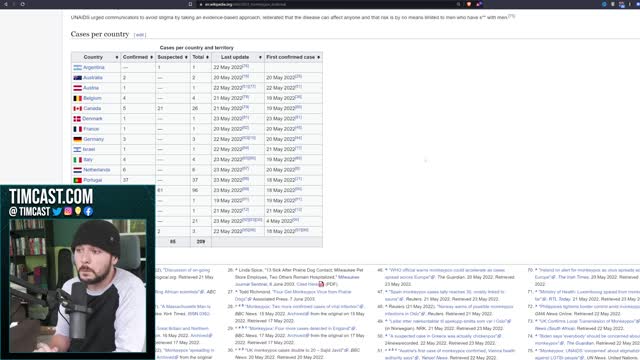Click the Israel flag icon
Screen dimensions: 640x360
(x=77, y=149)
